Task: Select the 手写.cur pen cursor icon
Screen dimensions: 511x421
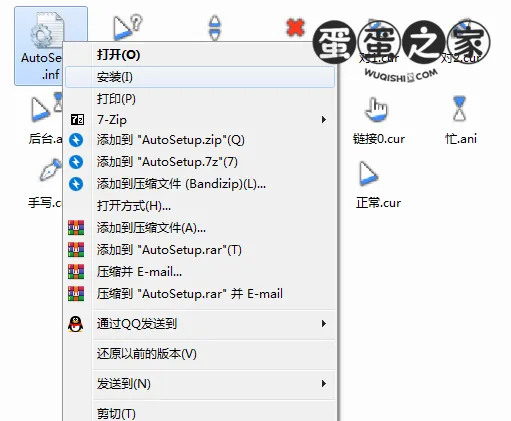Action: point(51,170)
